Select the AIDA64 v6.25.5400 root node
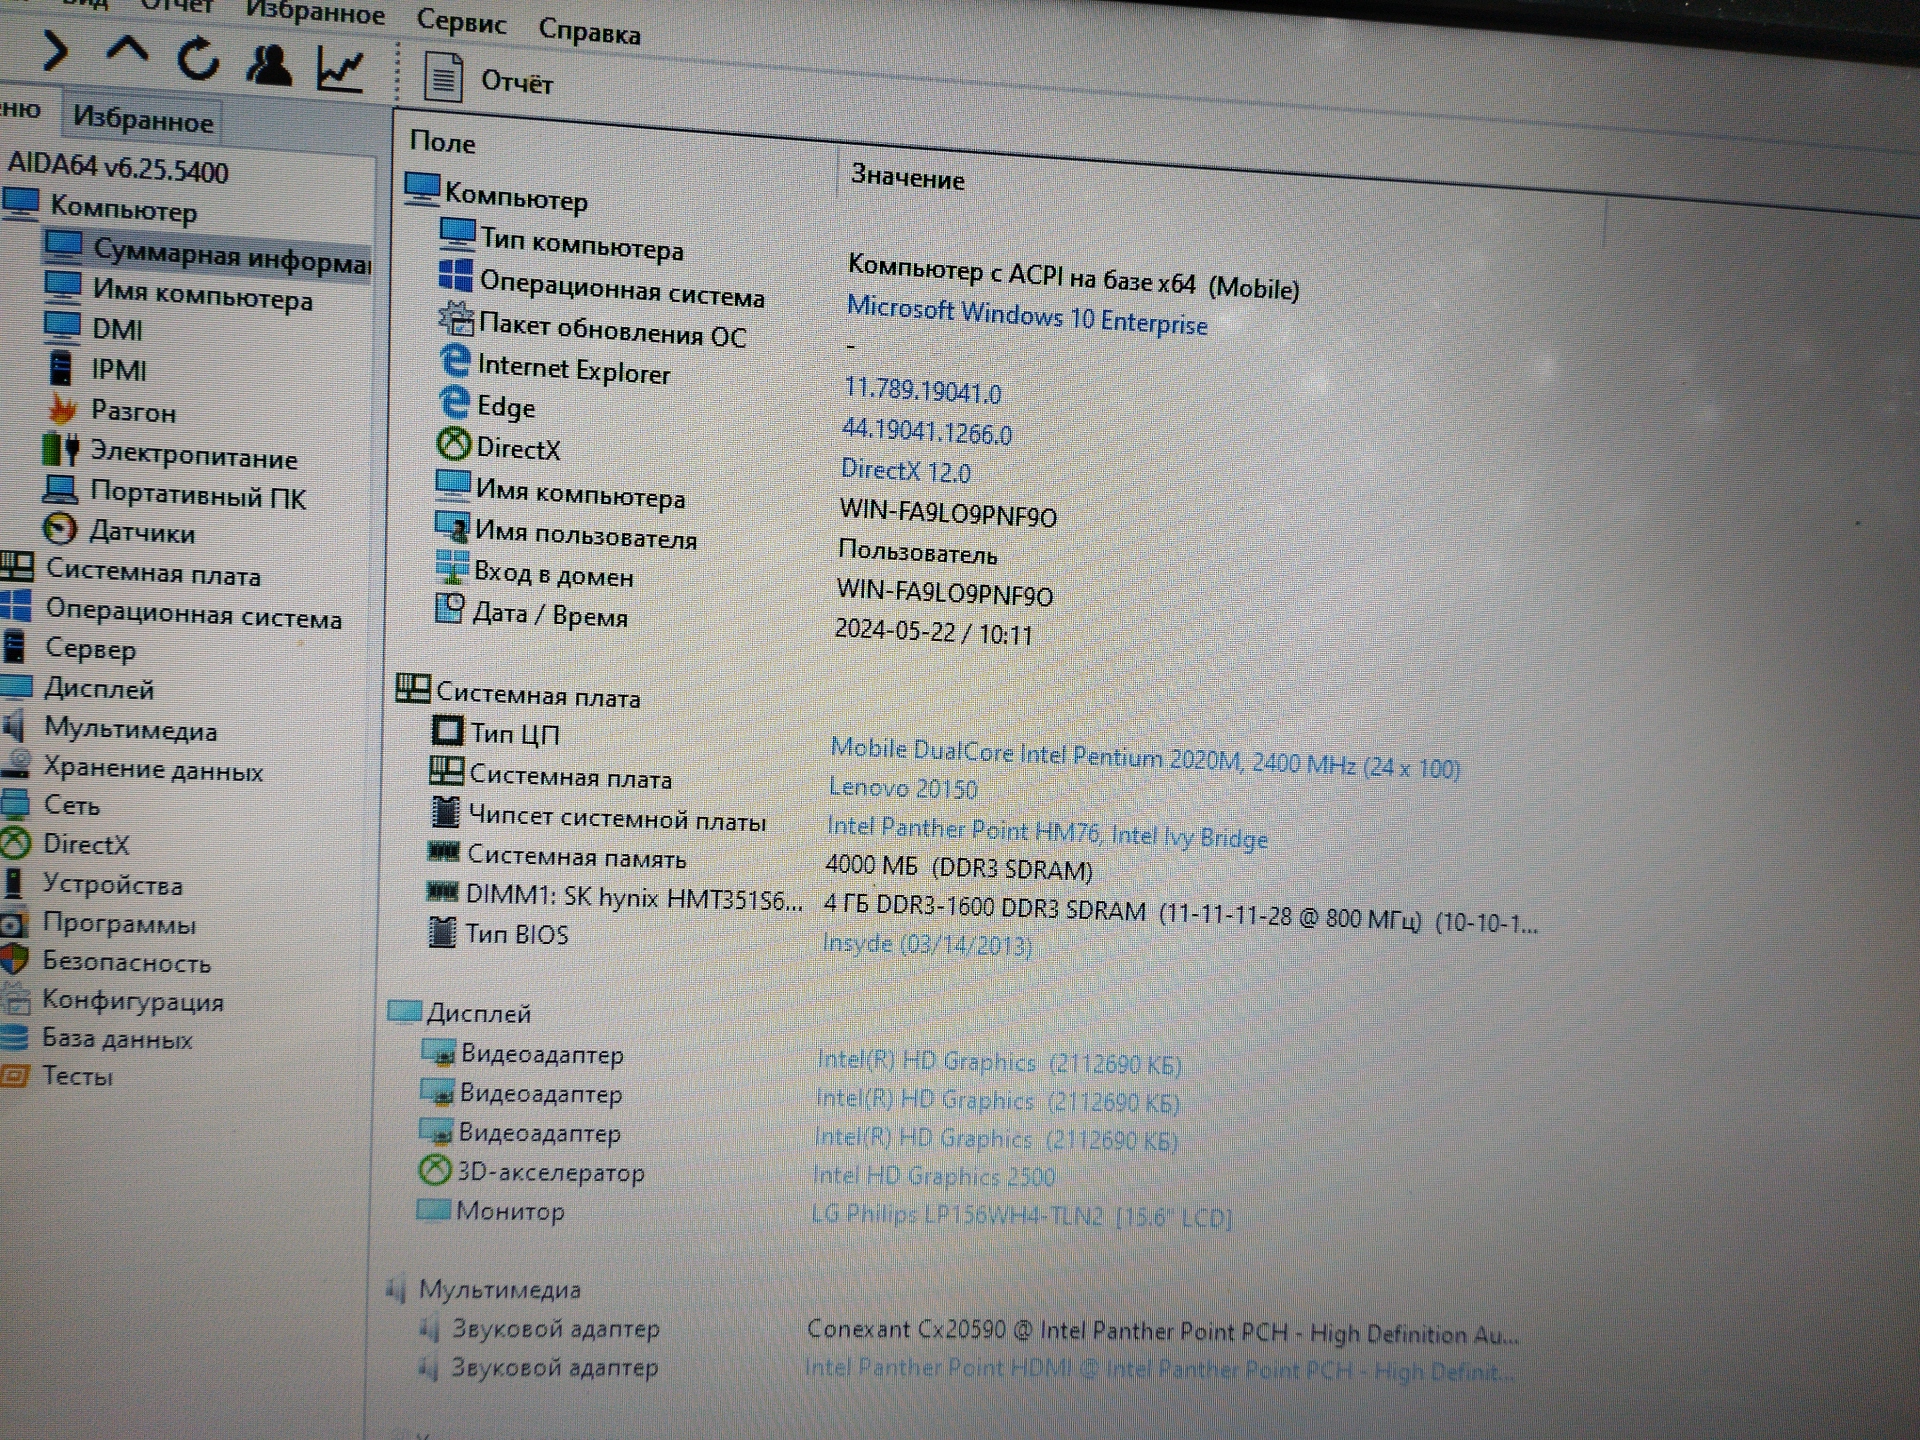This screenshot has width=1920, height=1440. 118,168
